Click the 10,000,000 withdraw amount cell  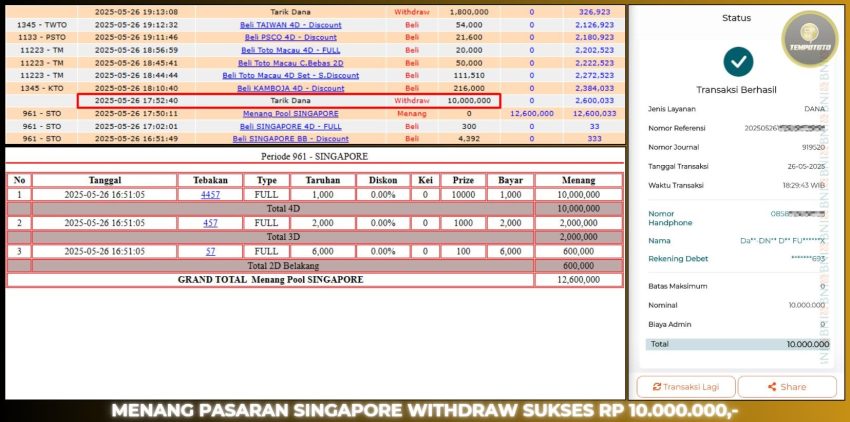469,100
